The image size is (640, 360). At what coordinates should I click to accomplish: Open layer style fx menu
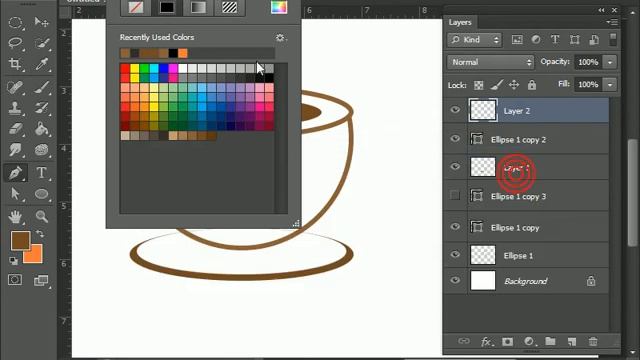tap(486, 342)
